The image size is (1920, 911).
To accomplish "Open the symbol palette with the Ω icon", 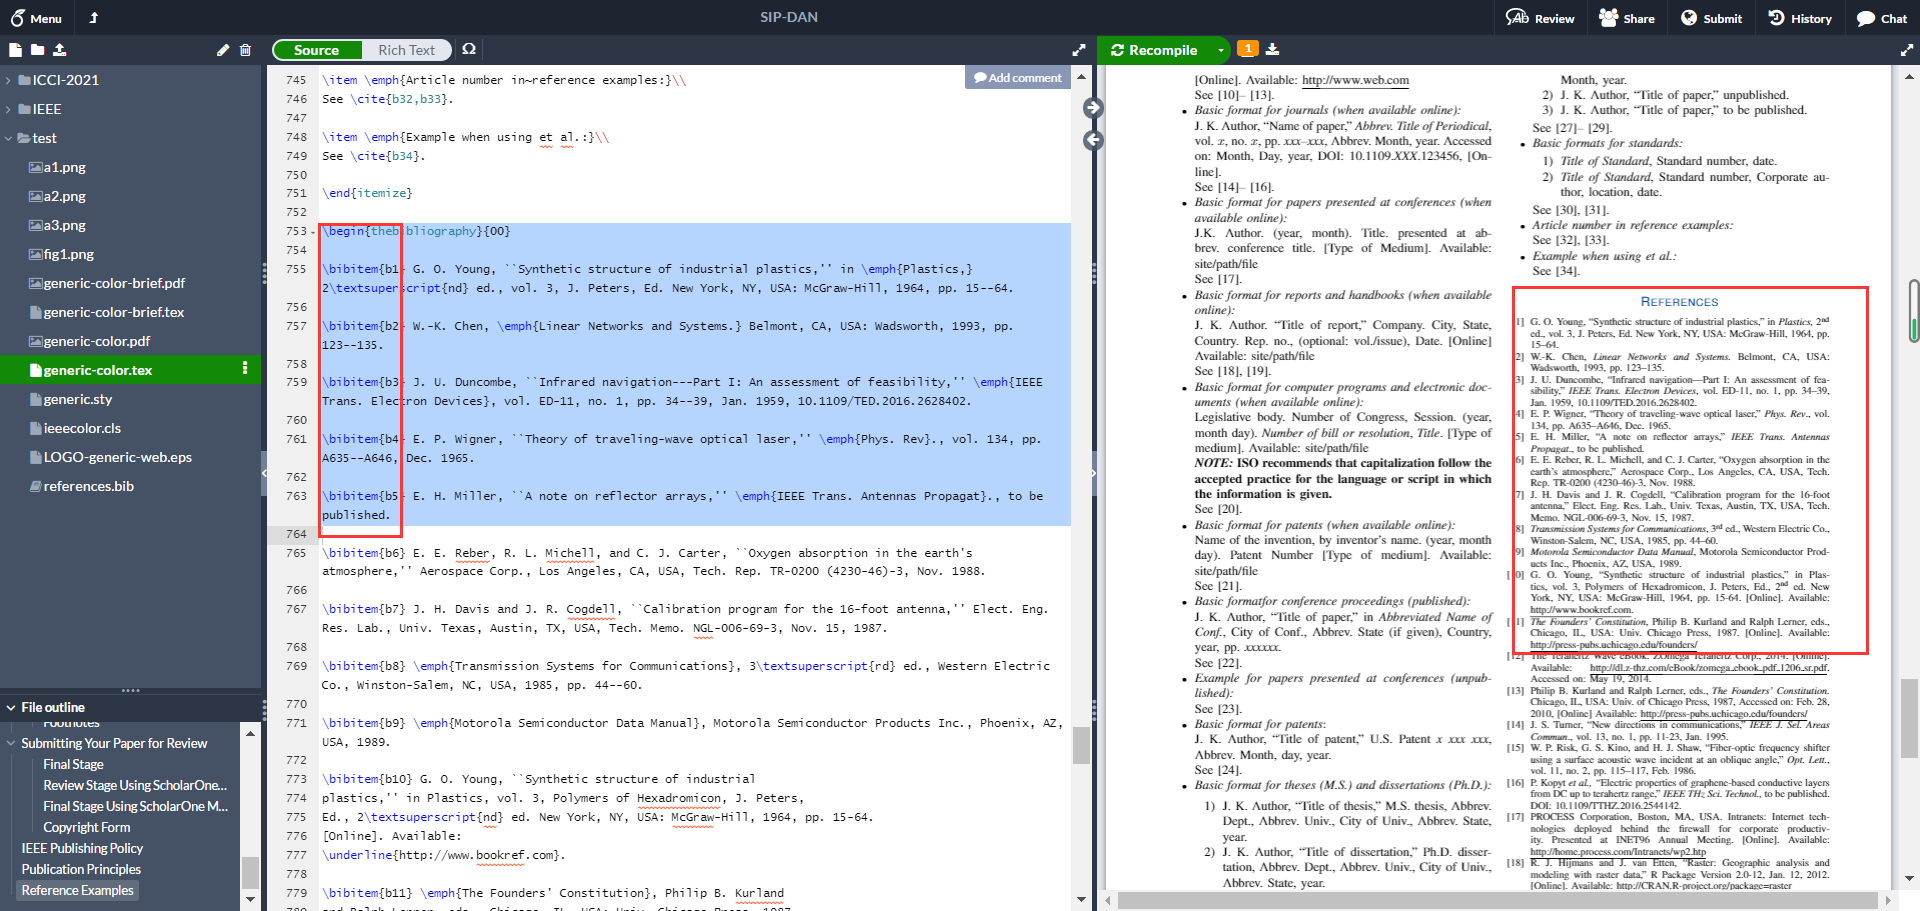I will [x=469, y=48].
